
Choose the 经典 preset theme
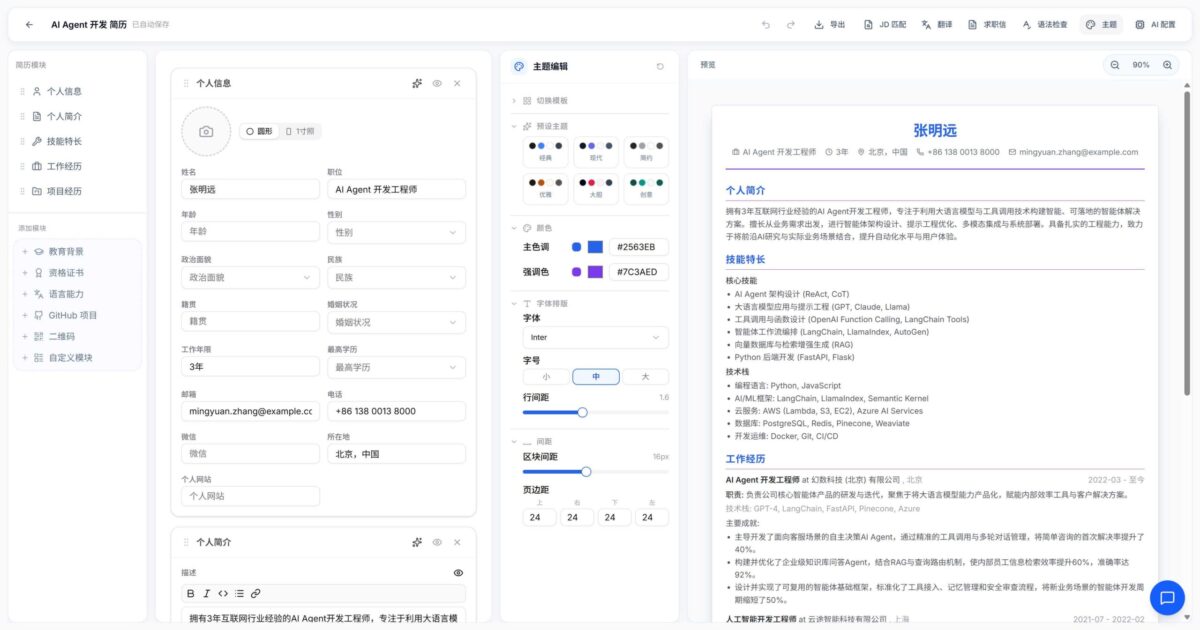click(546, 152)
